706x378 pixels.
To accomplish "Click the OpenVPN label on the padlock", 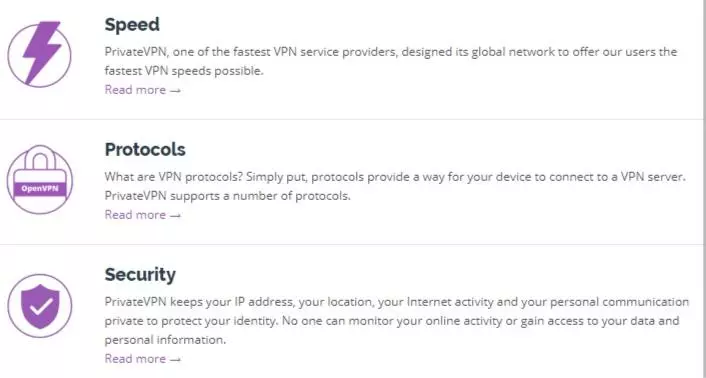I will click(x=40, y=189).
